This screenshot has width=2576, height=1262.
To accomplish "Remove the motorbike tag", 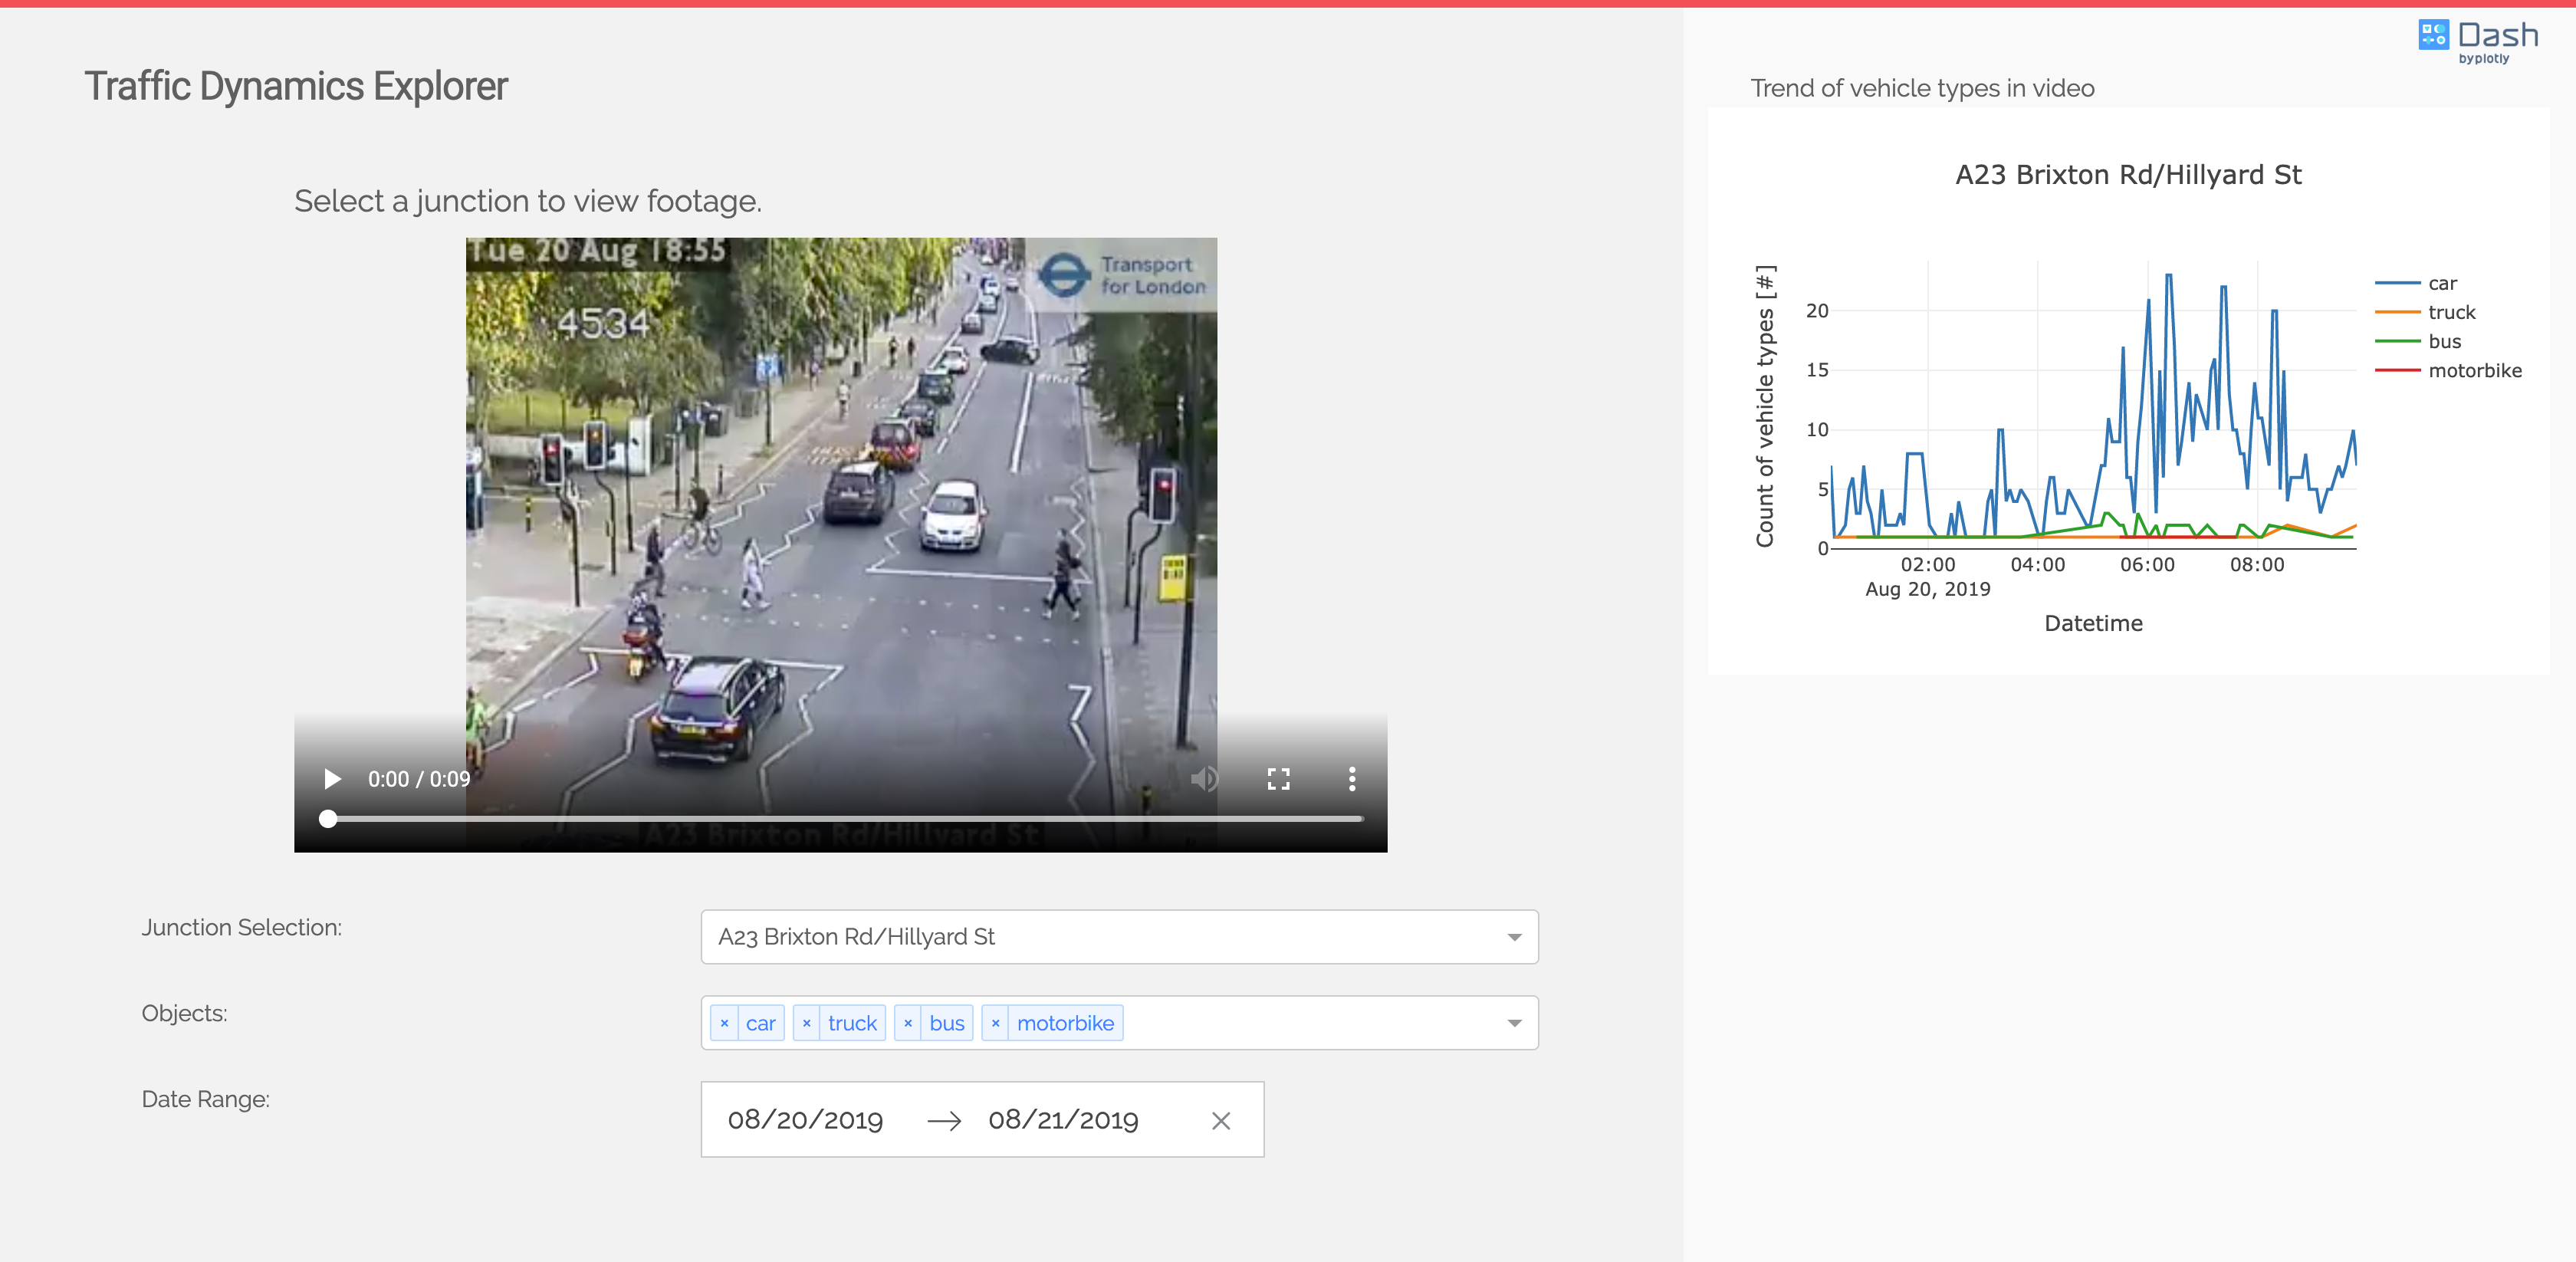I will [x=995, y=1023].
